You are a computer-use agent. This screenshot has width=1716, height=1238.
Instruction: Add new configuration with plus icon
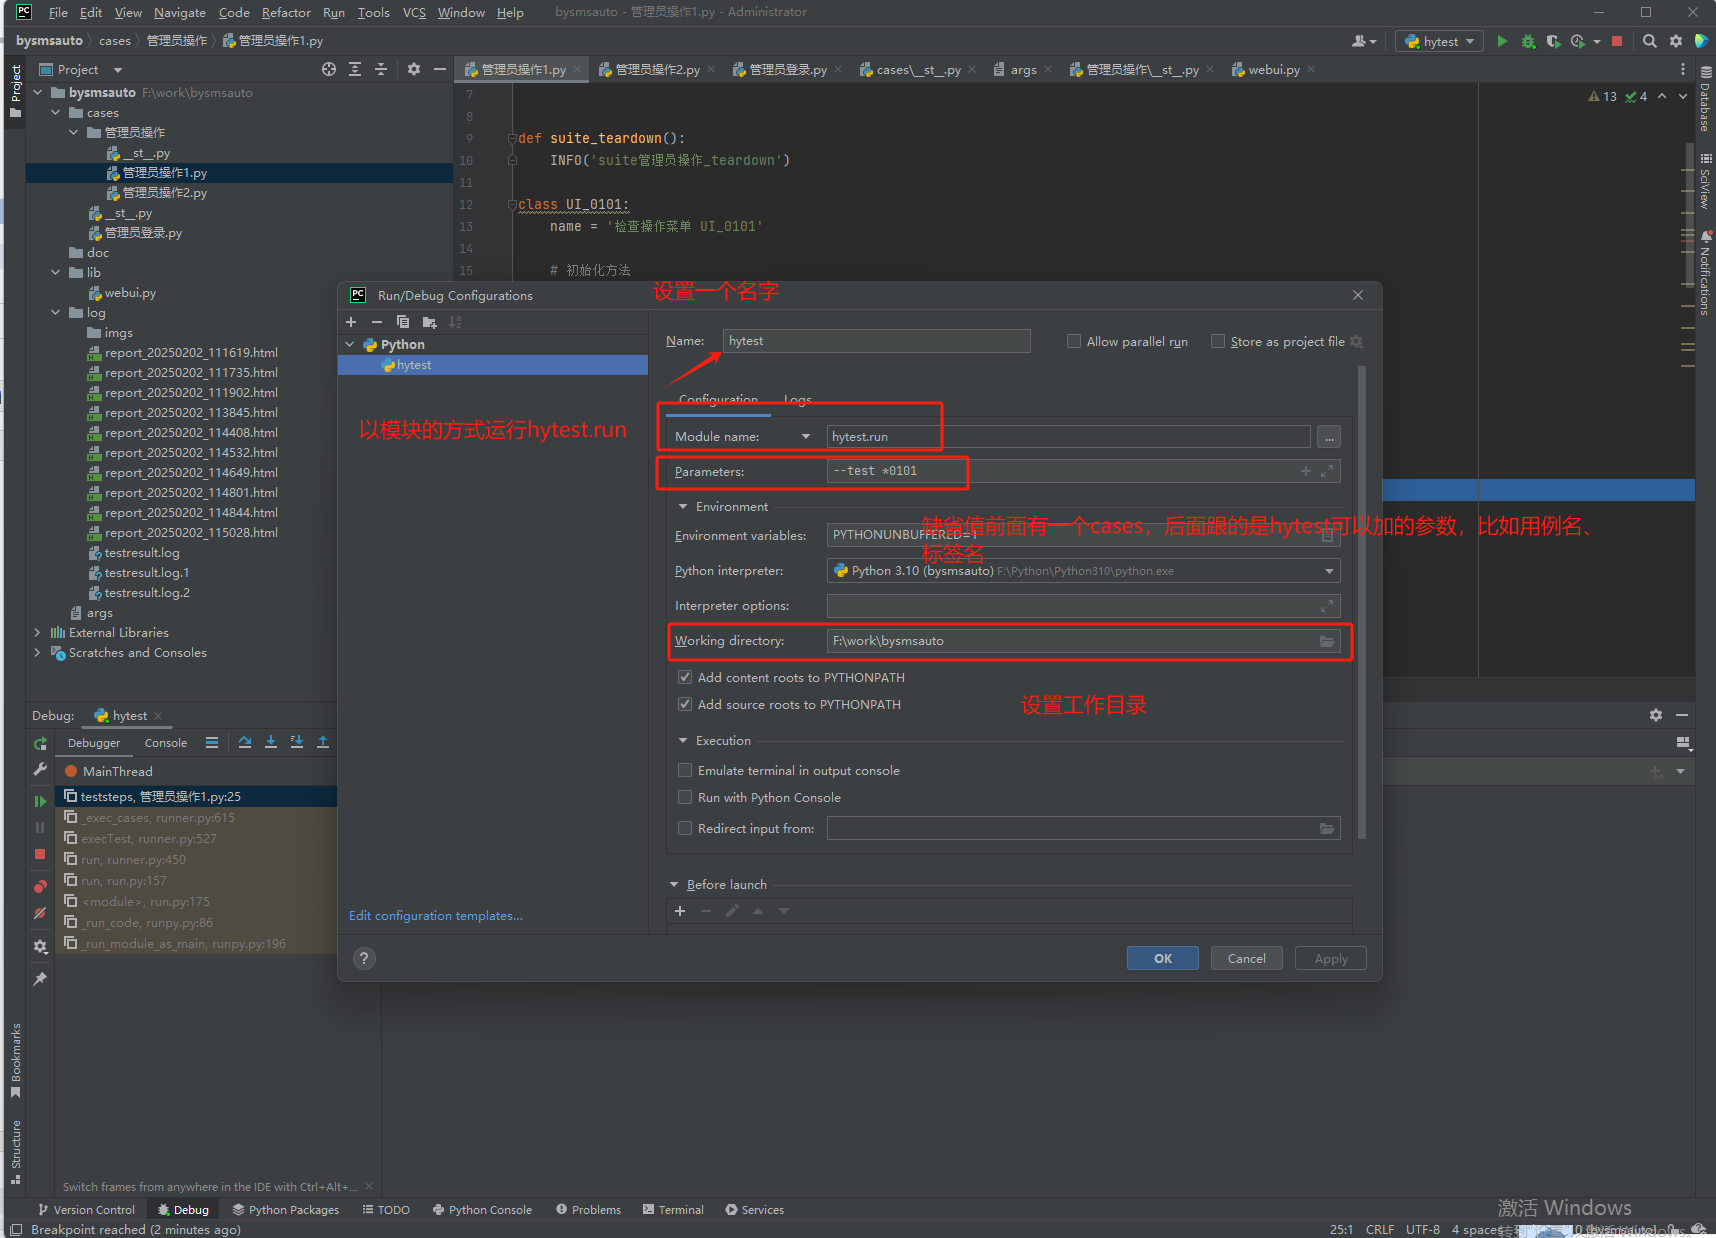click(351, 322)
